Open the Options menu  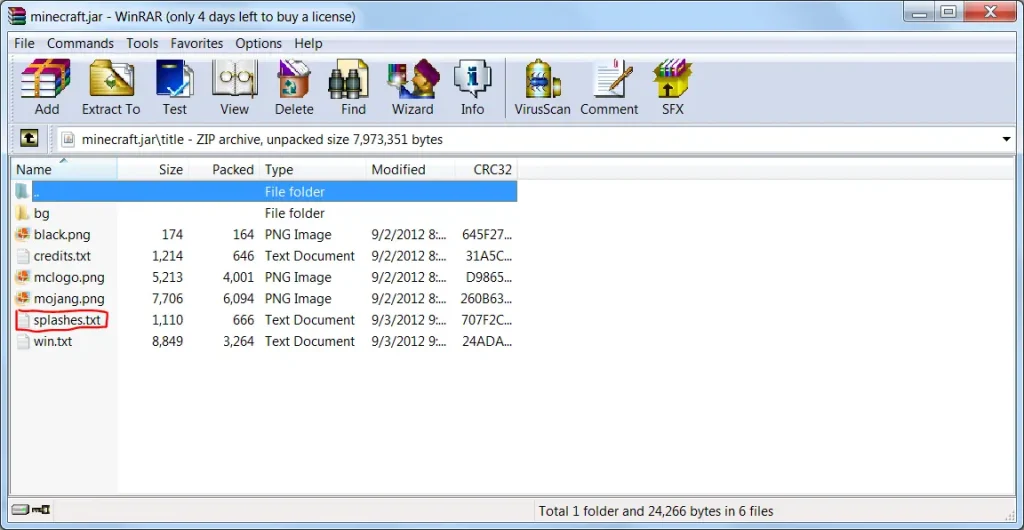(x=259, y=44)
